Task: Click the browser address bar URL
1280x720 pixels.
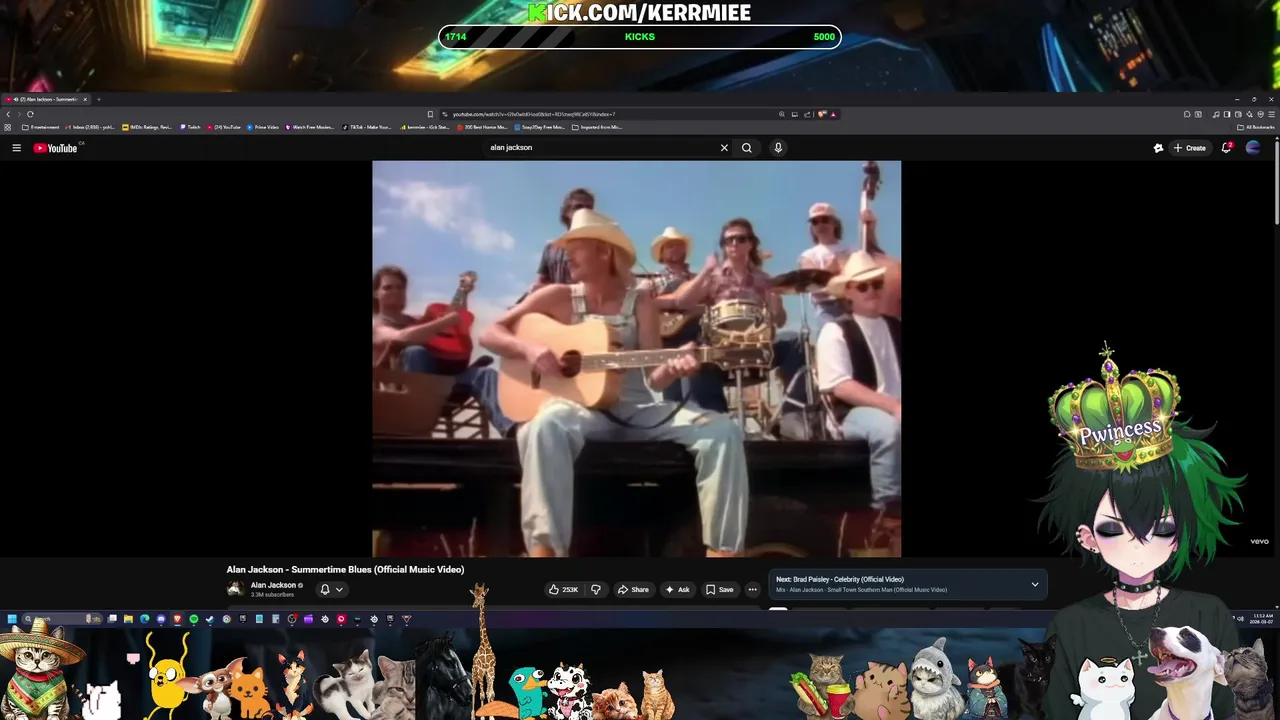Action: tap(533, 114)
